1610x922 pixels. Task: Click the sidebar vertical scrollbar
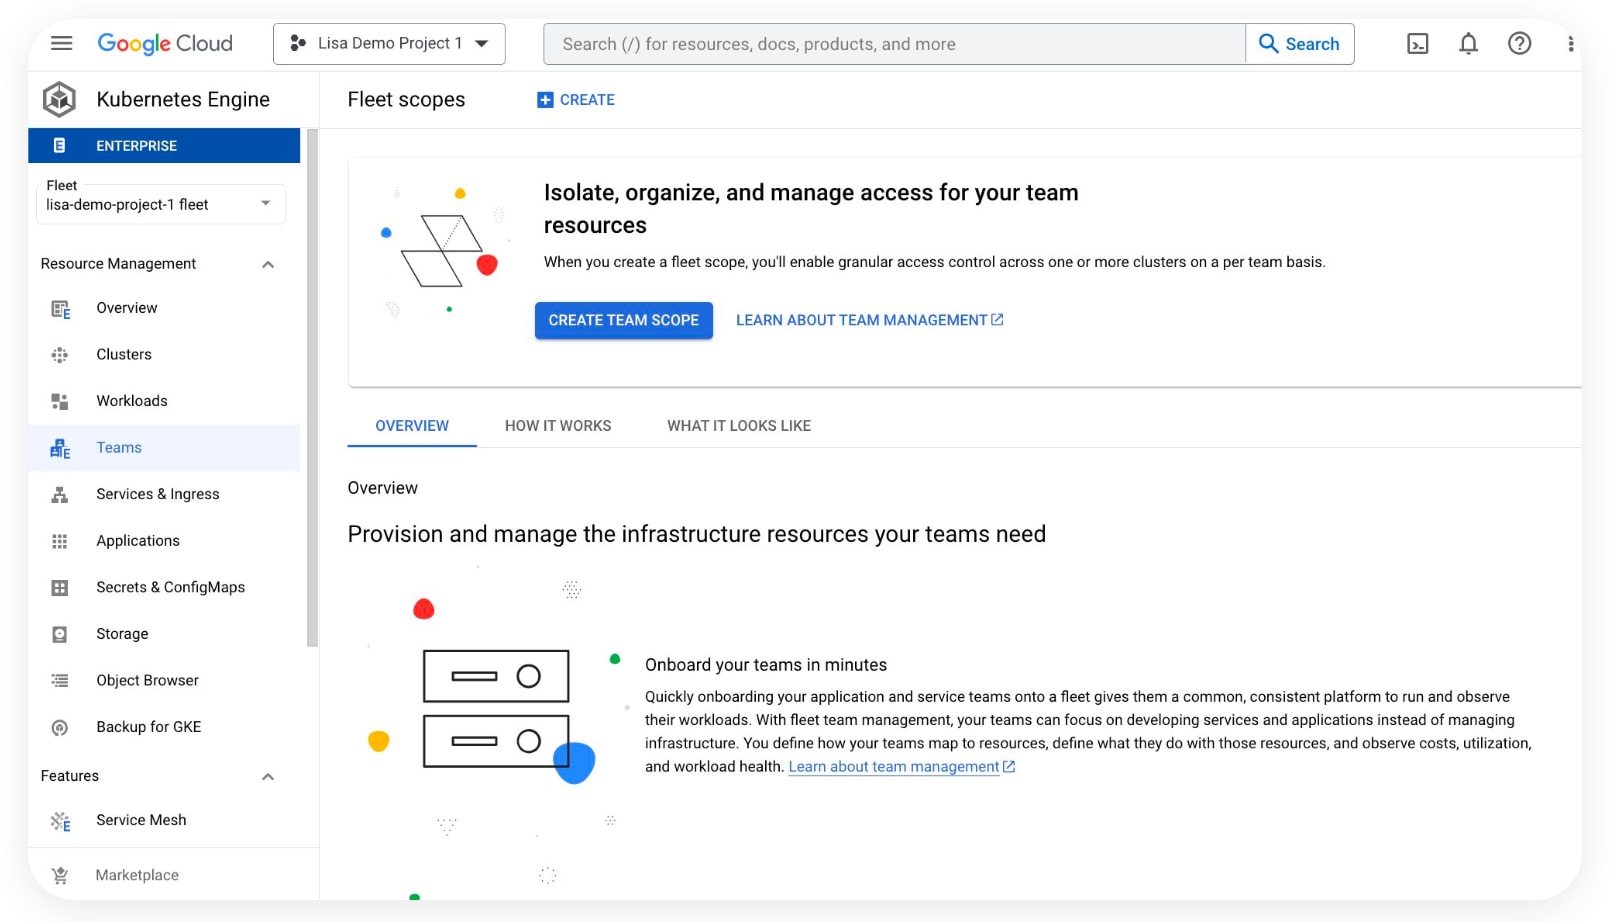click(312, 388)
